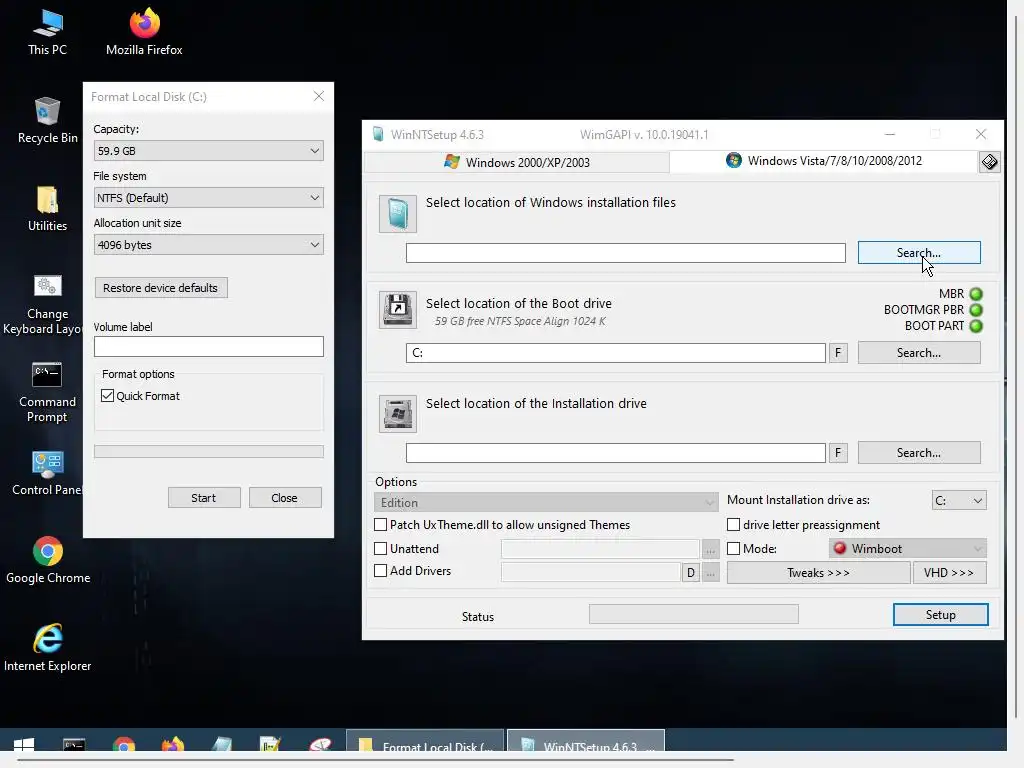Viewport: 1024px width, 768px height.
Task: Switch to Windows 2000/XP/2003 tab
Action: [516, 162]
